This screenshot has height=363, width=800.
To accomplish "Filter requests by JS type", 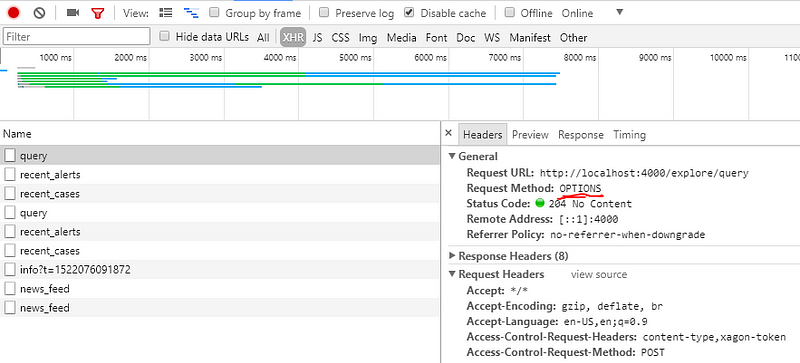I will pos(317,37).
